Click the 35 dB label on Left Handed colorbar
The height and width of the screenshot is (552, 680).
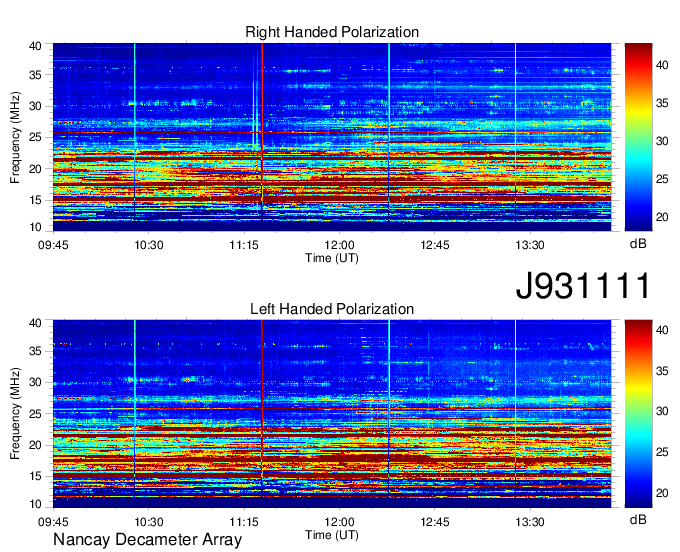pos(662,371)
